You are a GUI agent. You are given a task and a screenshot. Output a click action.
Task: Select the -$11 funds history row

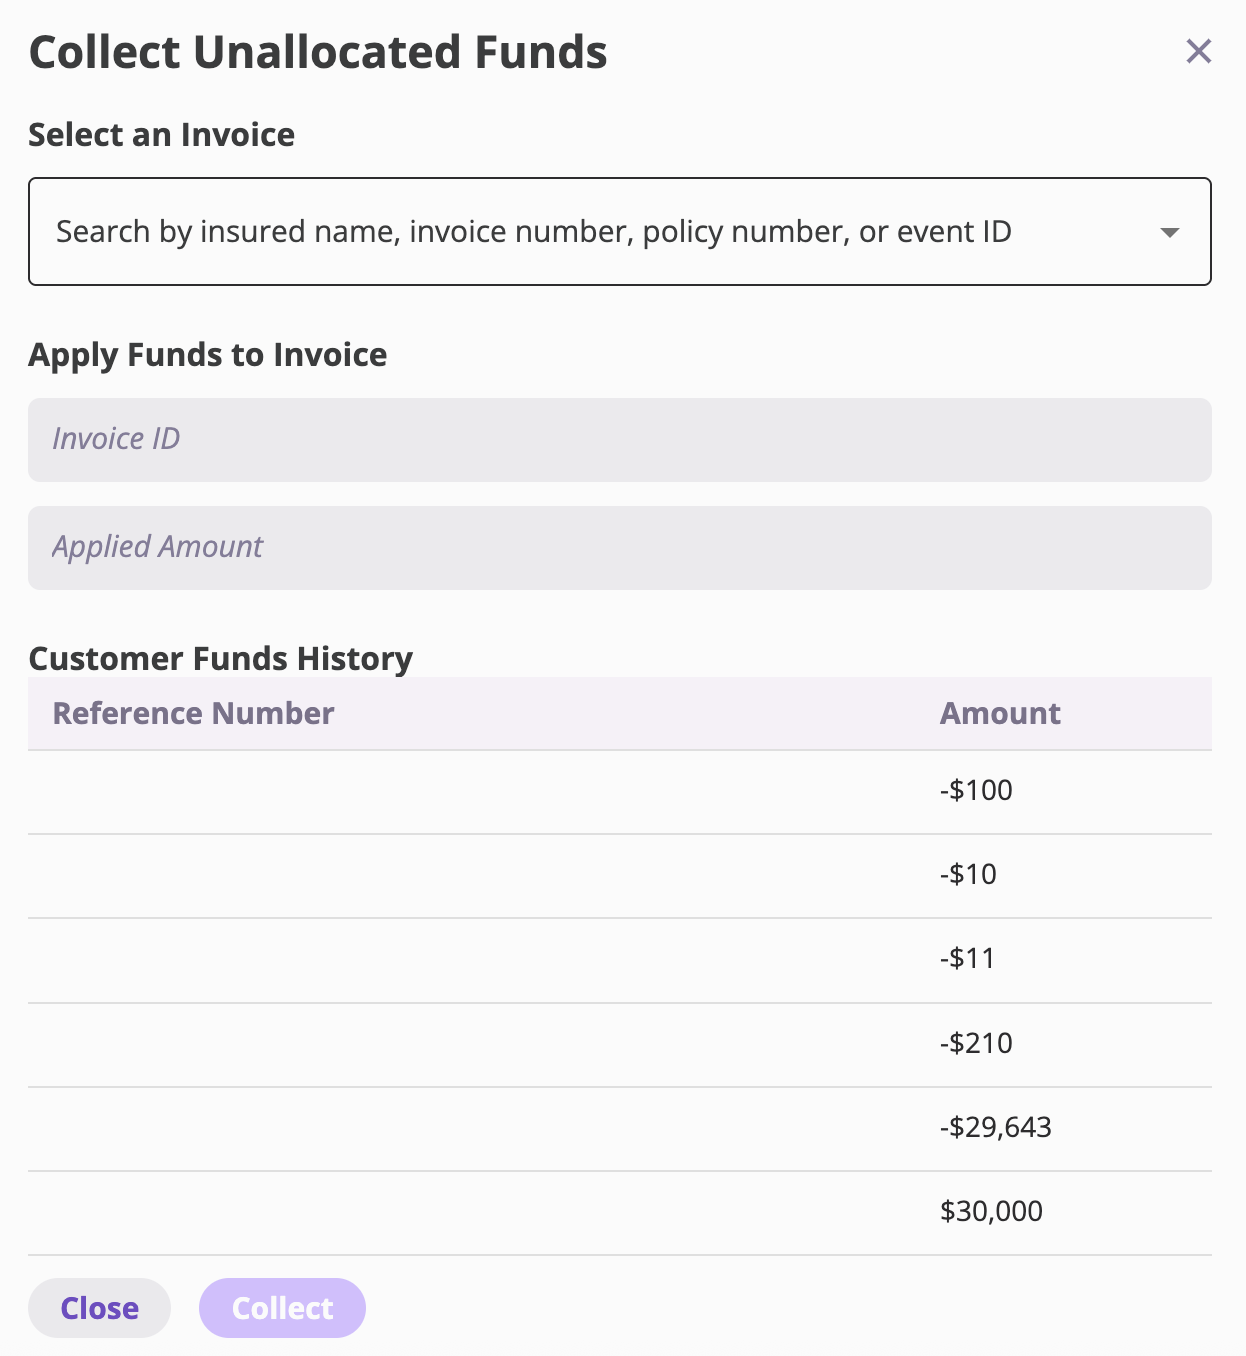pyautogui.click(x=620, y=958)
